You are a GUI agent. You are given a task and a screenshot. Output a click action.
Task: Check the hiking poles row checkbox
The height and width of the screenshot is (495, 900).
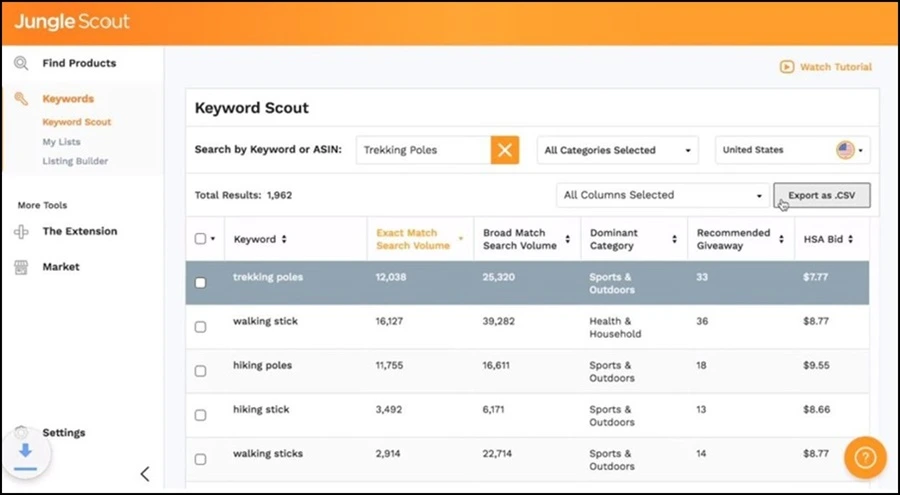pos(200,371)
